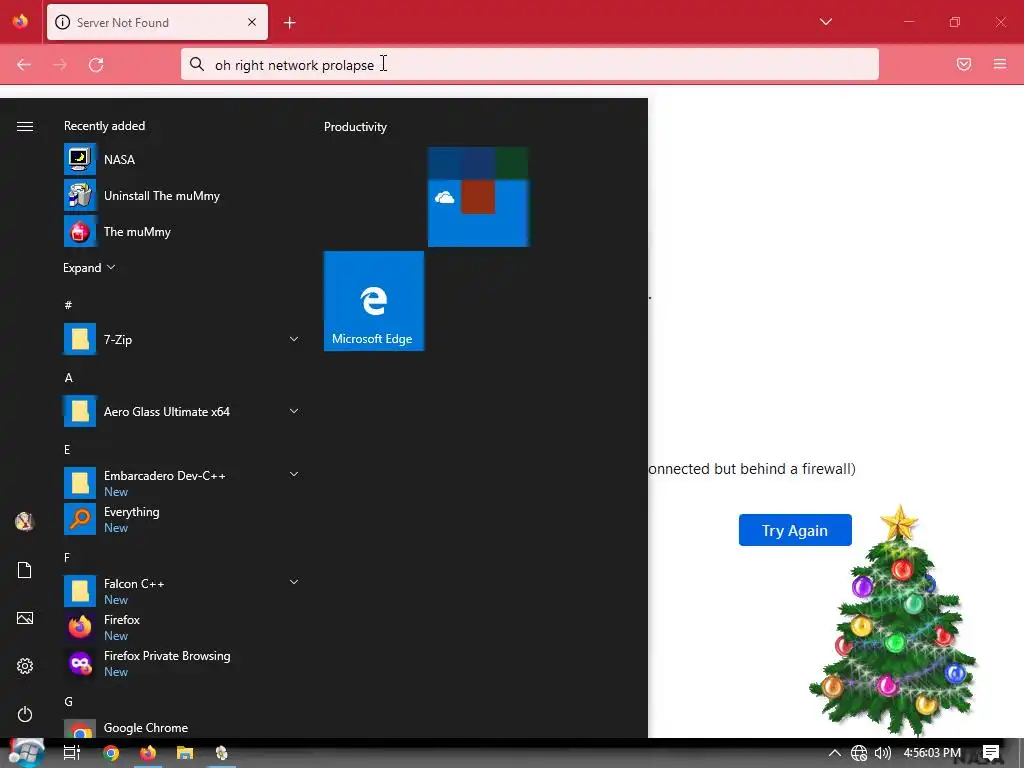Expand the Recently added list
Viewport: 1024px width, 768px height.
(89, 267)
